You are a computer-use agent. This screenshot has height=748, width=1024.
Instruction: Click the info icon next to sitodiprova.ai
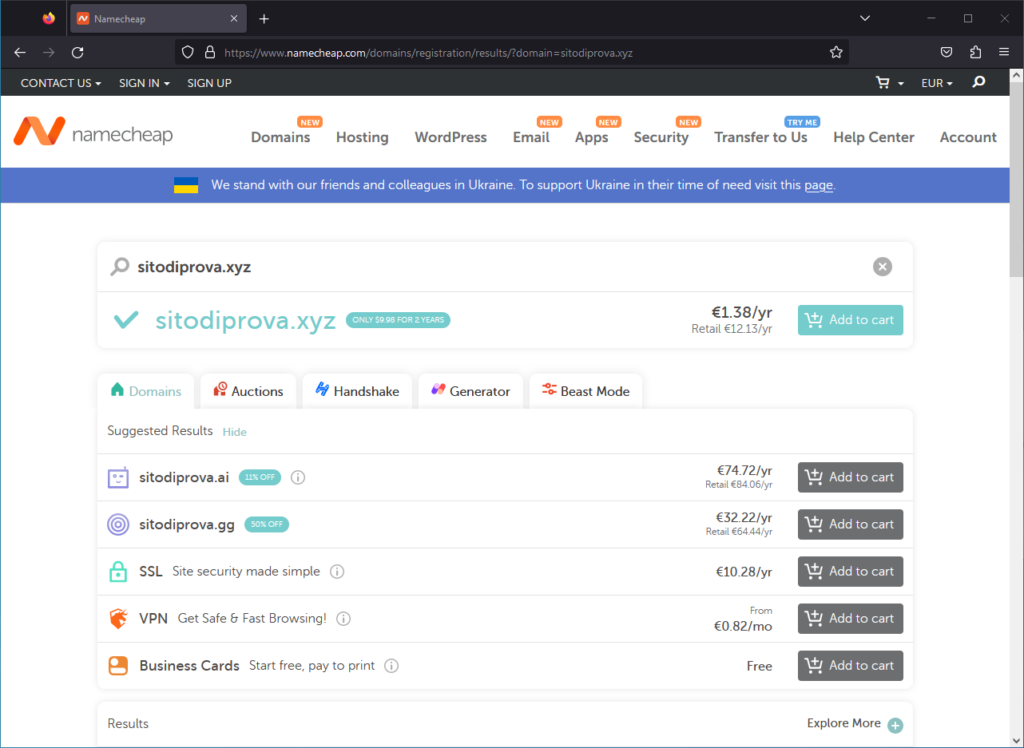pos(298,478)
